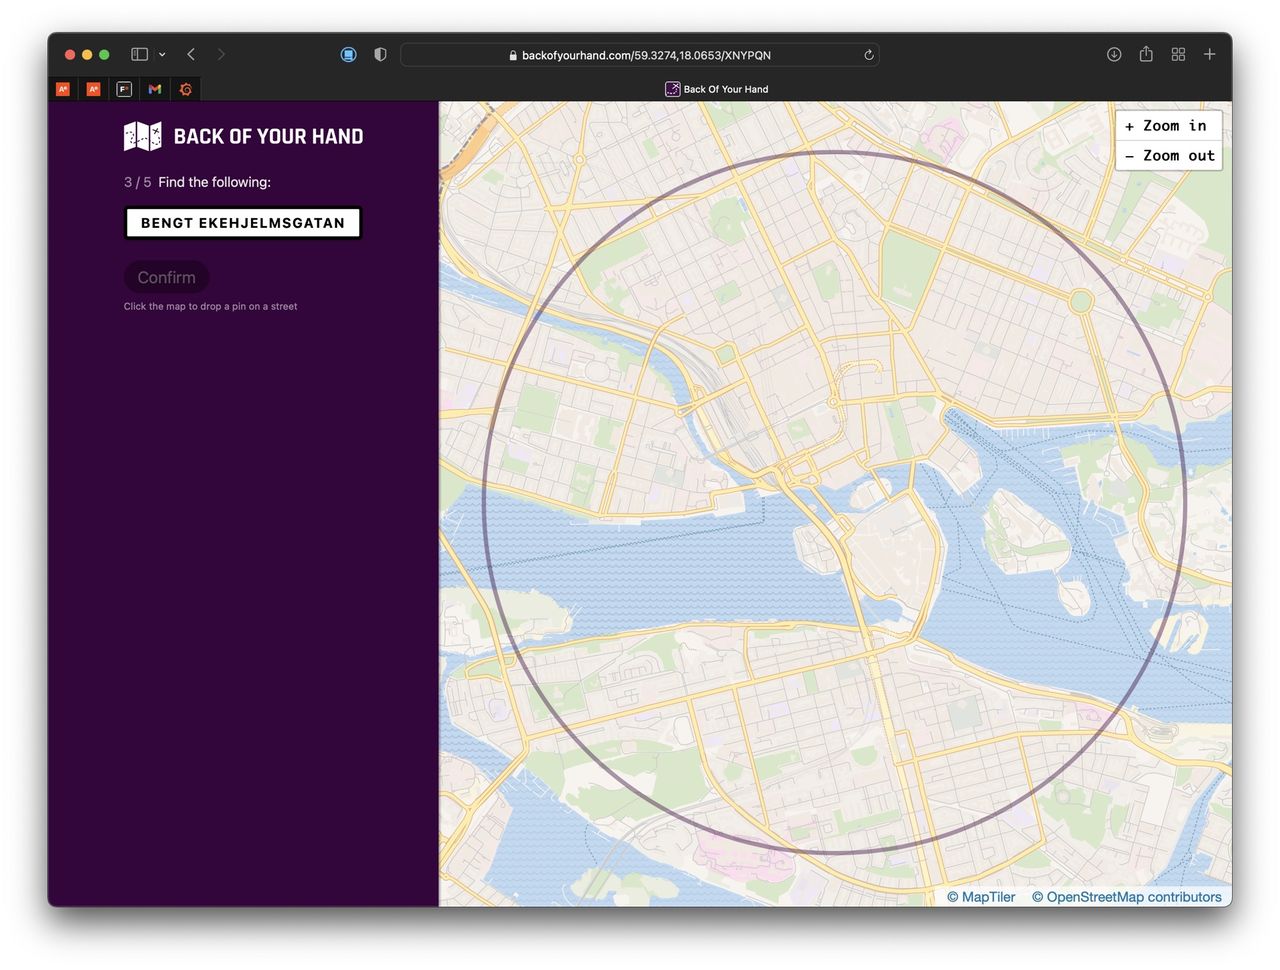Viewport: 1280px width, 970px height.
Task: Open the MapTiler attribution link
Action: click(981, 897)
